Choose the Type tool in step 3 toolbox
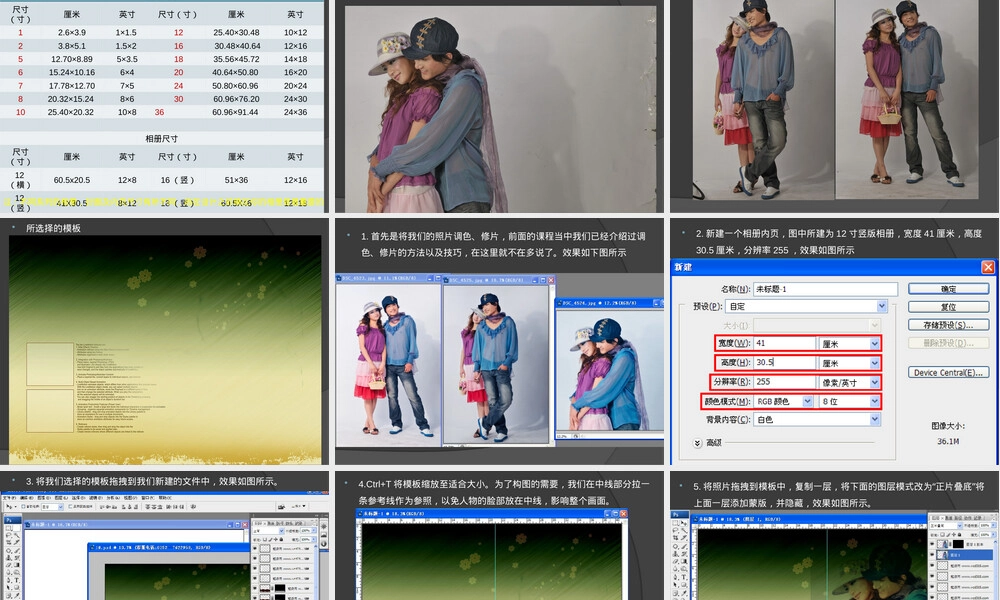1000x600 pixels. click(17, 580)
